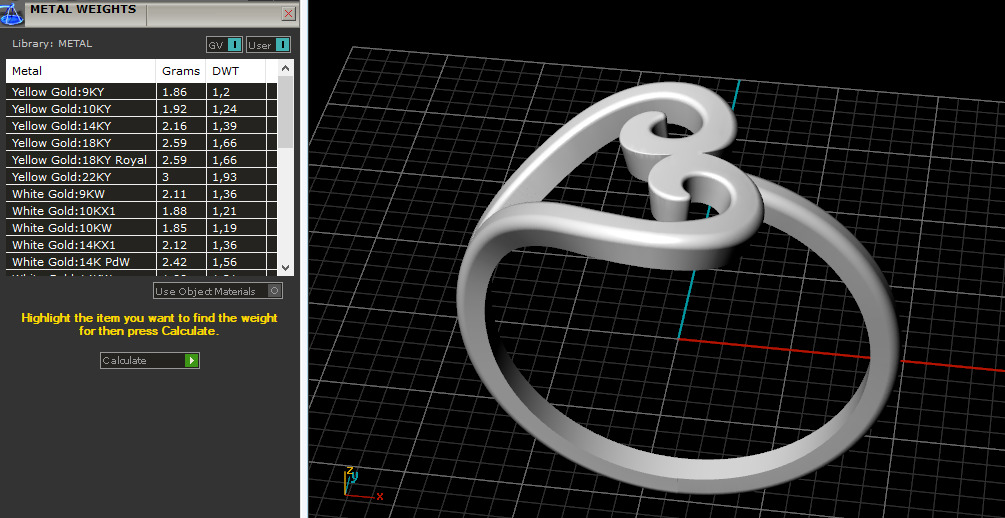The image size is (1005, 518).
Task: Select the Yellow Gold:10KY row
Action: pos(142,108)
